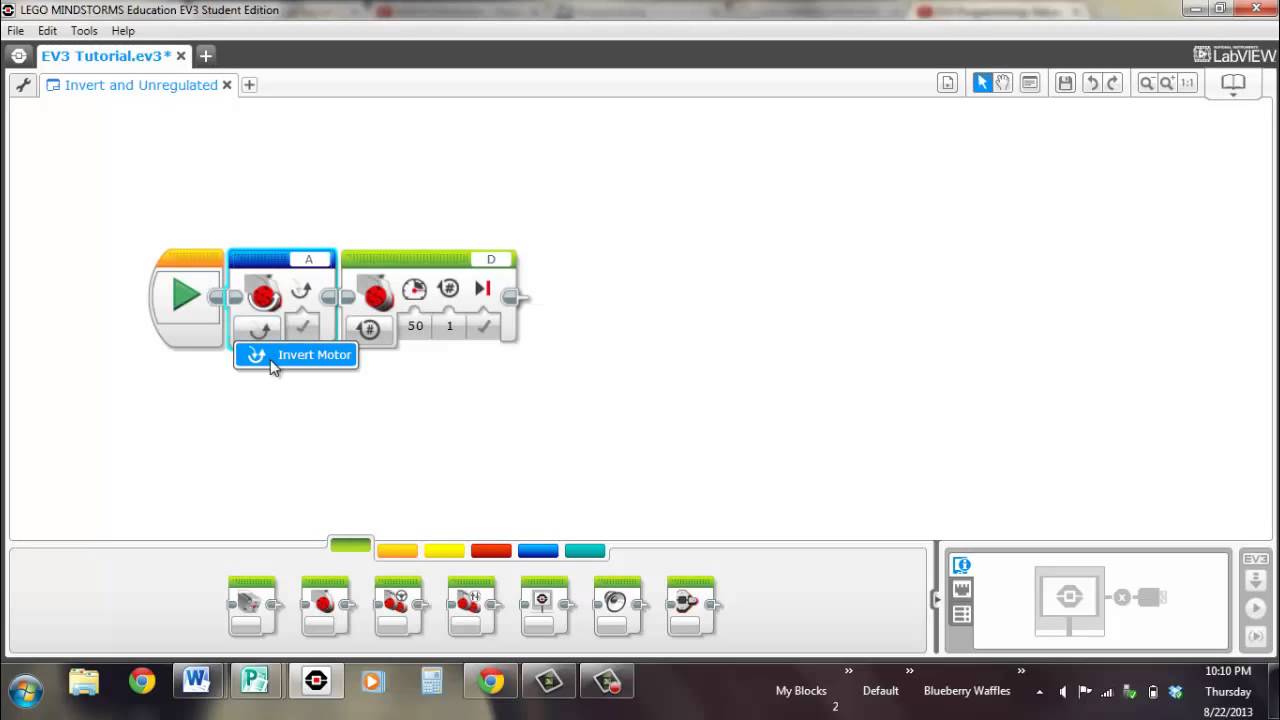Open mode selector on Invert Motor block
The width and height of the screenshot is (1280, 720).
pyautogui.click(x=259, y=329)
